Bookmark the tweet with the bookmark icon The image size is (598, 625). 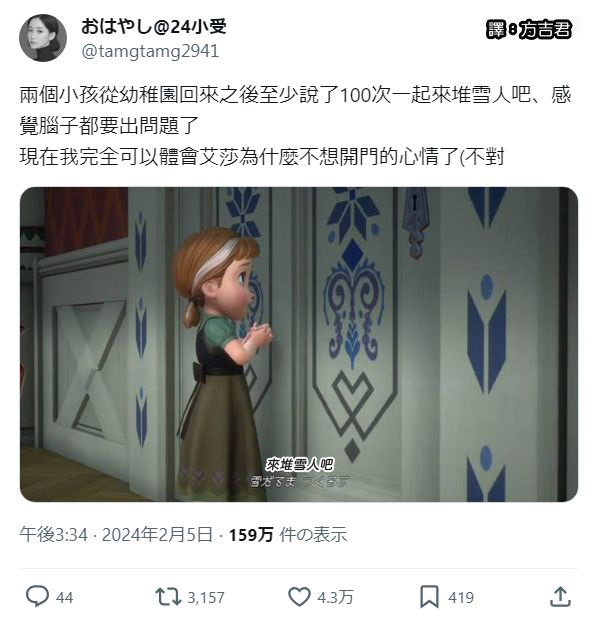tap(429, 597)
